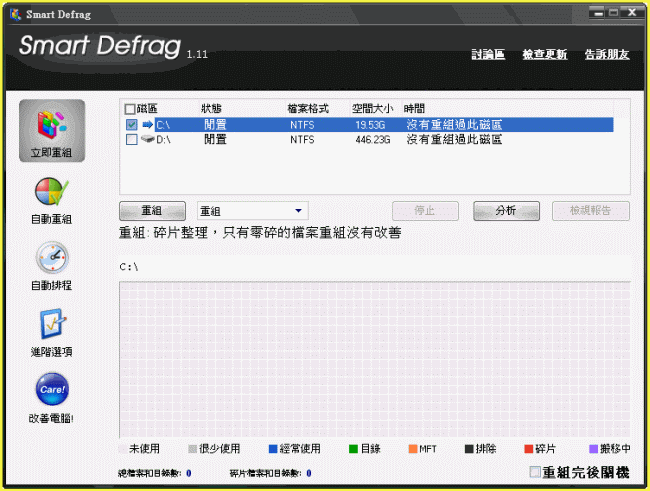Check the D:\ drive checkbox
The image size is (650, 491).
tap(131, 141)
